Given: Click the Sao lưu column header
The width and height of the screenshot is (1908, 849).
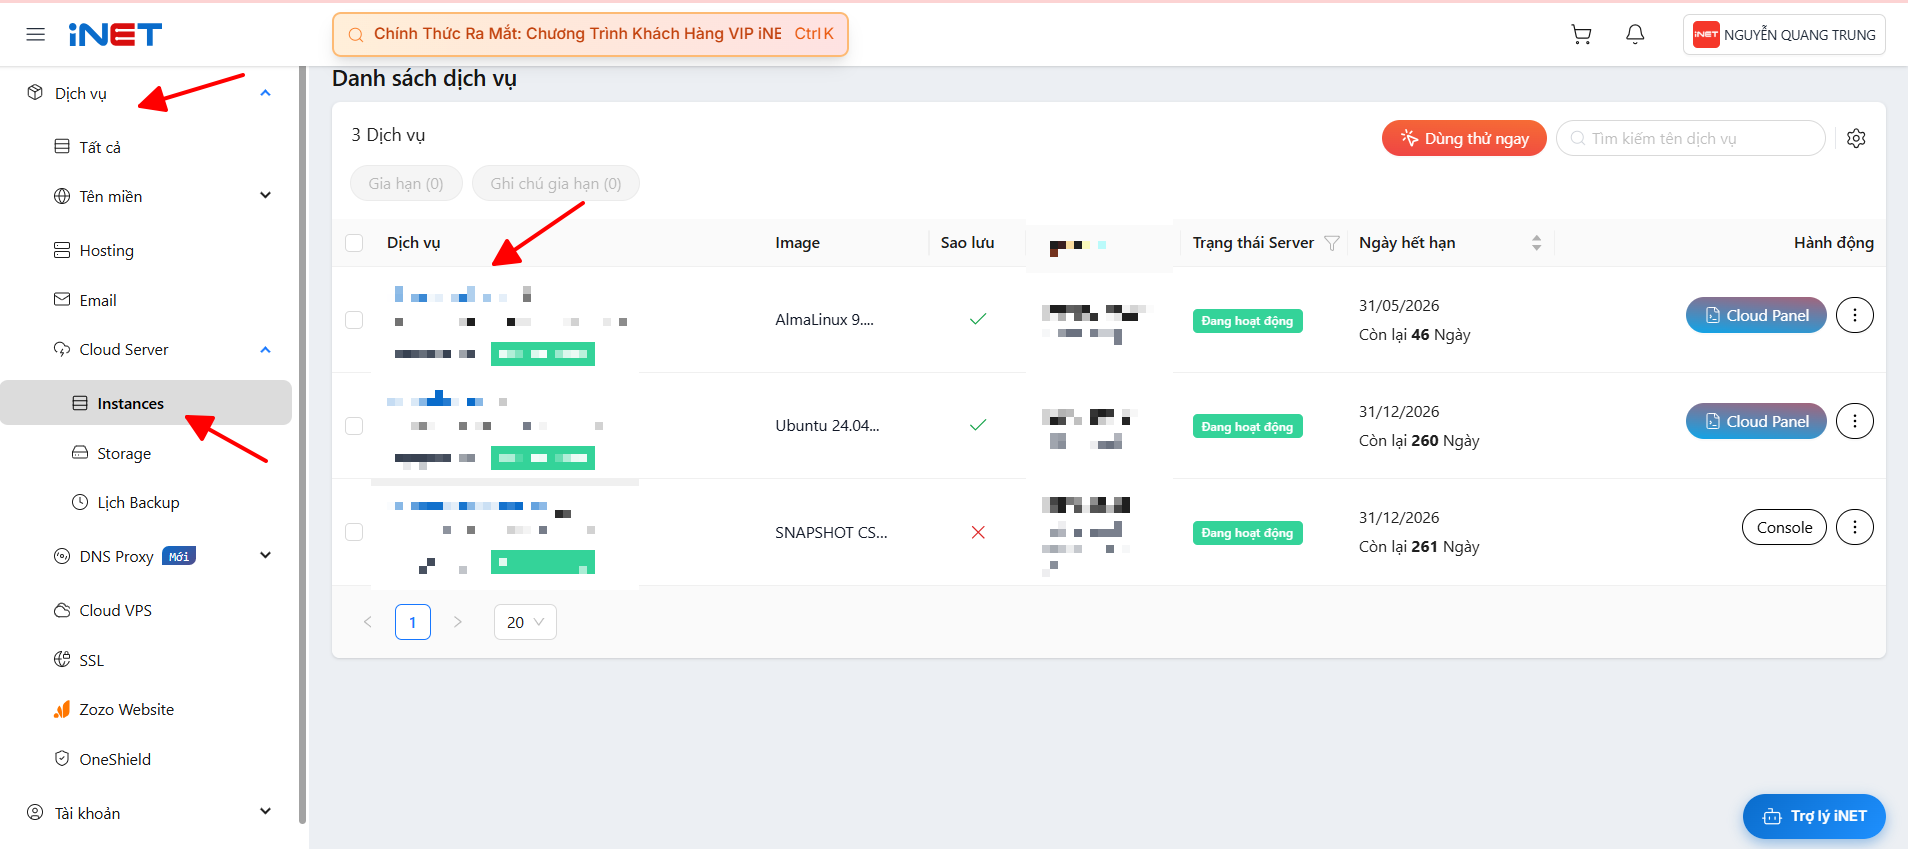Looking at the screenshot, I should click(967, 243).
